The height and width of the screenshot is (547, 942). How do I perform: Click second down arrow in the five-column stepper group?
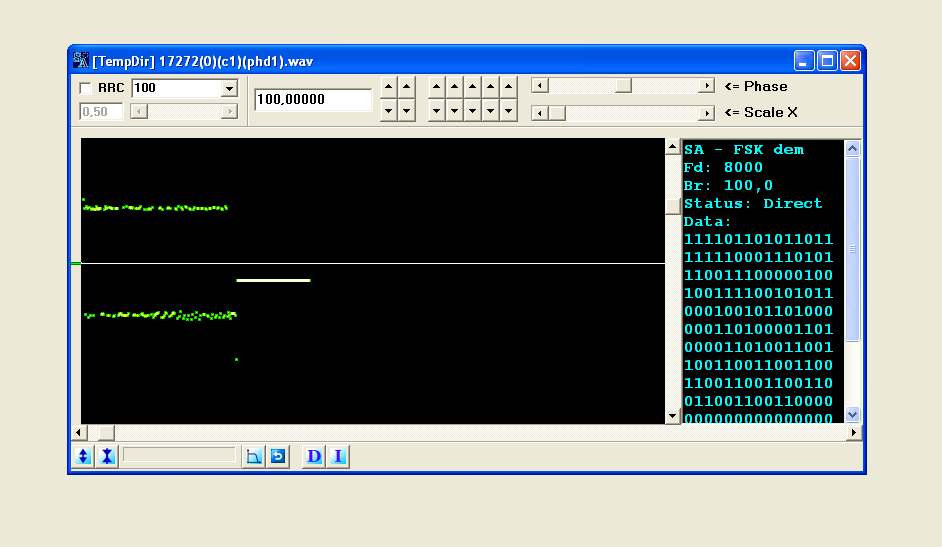click(x=455, y=111)
